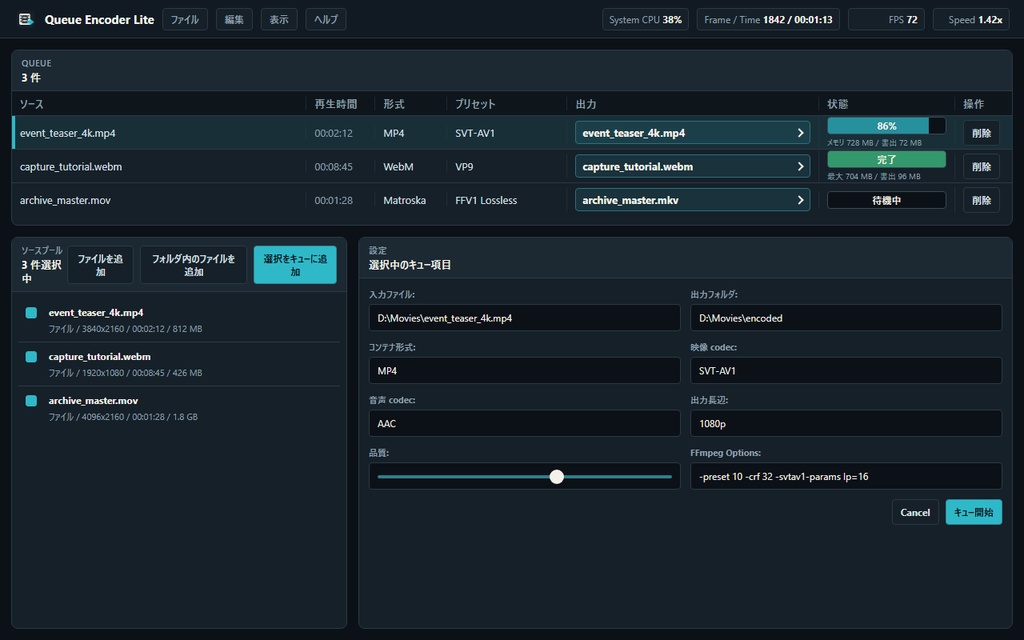The width and height of the screenshot is (1024, 640).
Task: Select queue row capture_tutorial.webm source
Action: [71, 167]
